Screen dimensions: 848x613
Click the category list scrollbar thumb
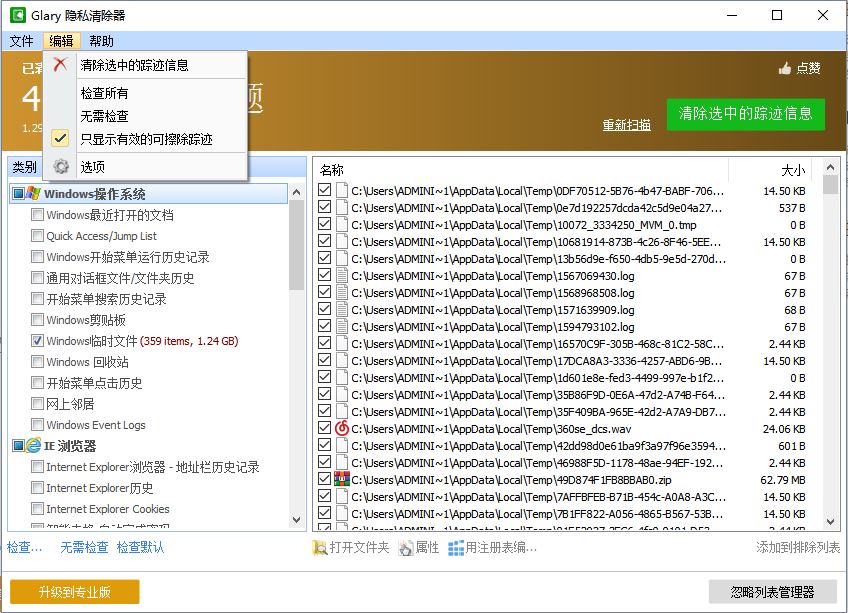click(x=296, y=245)
